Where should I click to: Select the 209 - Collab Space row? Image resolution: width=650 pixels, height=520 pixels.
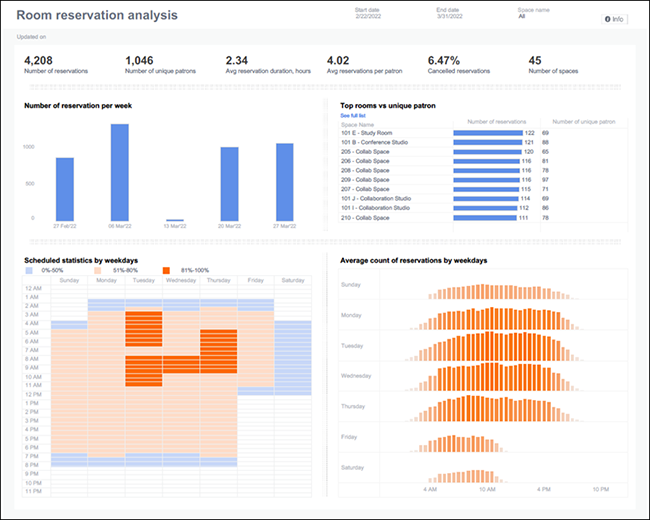[483, 180]
